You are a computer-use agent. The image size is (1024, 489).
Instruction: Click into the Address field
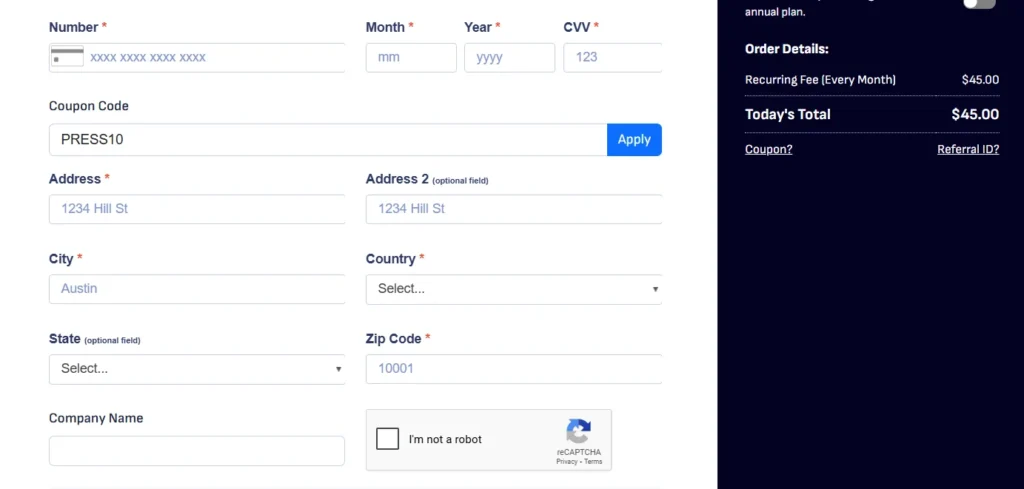pyautogui.click(x=197, y=209)
